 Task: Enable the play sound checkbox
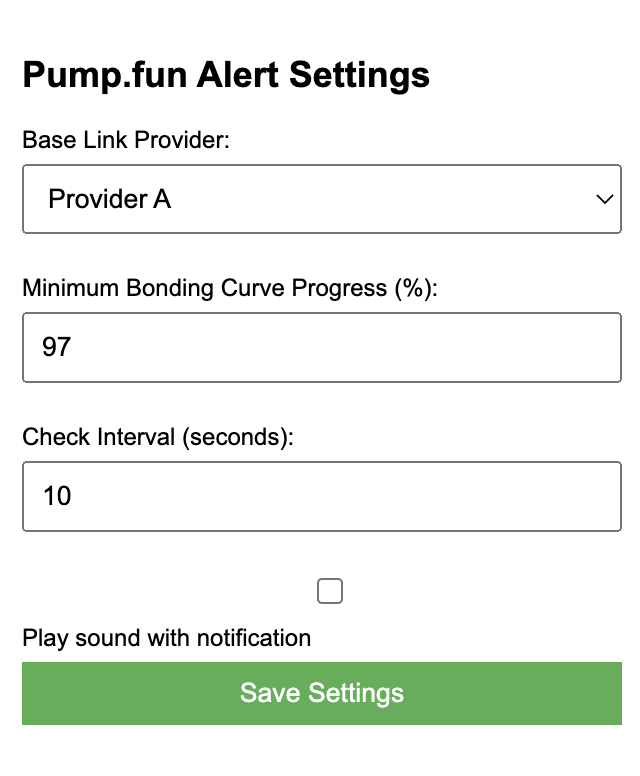coord(330,591)
